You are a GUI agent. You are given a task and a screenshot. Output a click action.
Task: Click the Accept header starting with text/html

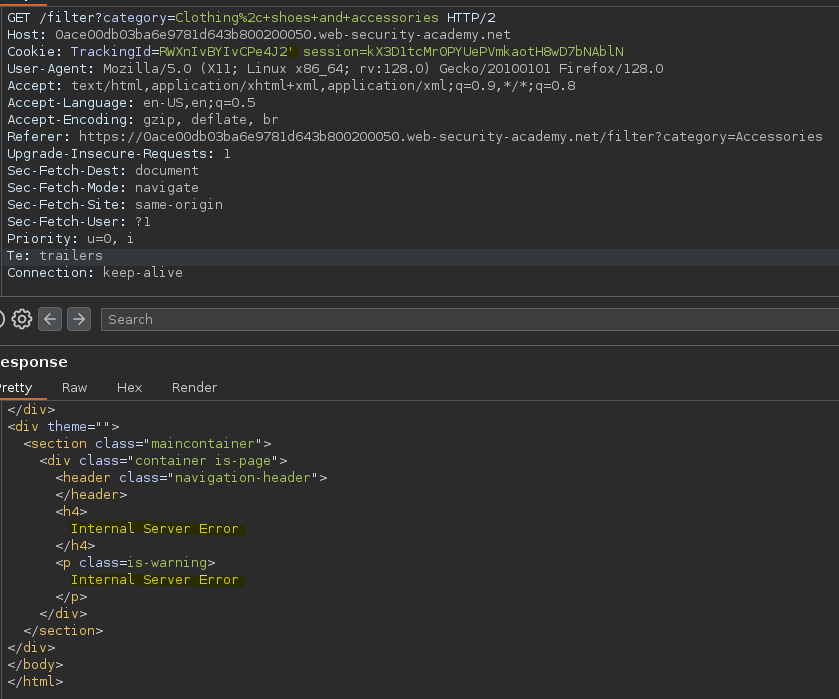292,86
